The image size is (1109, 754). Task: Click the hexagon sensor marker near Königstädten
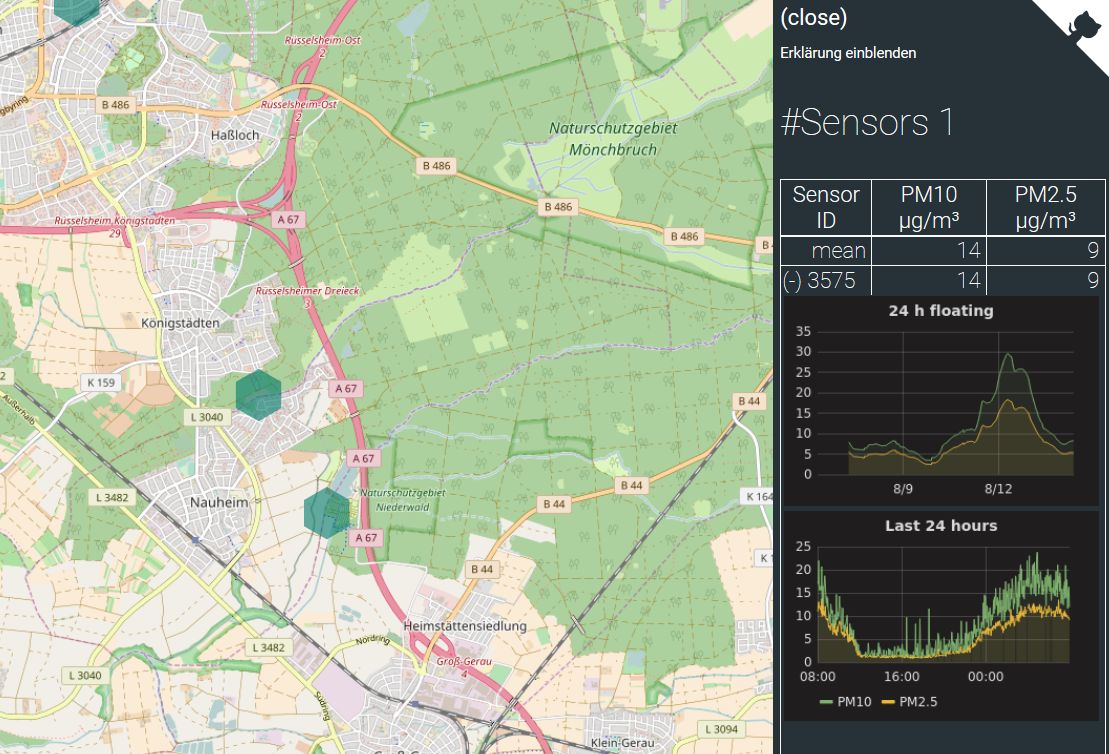(259, 394)
